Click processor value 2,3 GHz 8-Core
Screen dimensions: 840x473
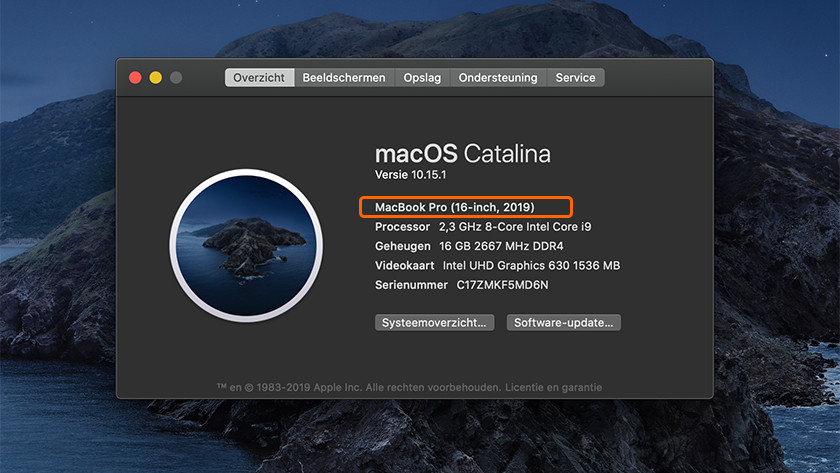click(x=515, y=227)
